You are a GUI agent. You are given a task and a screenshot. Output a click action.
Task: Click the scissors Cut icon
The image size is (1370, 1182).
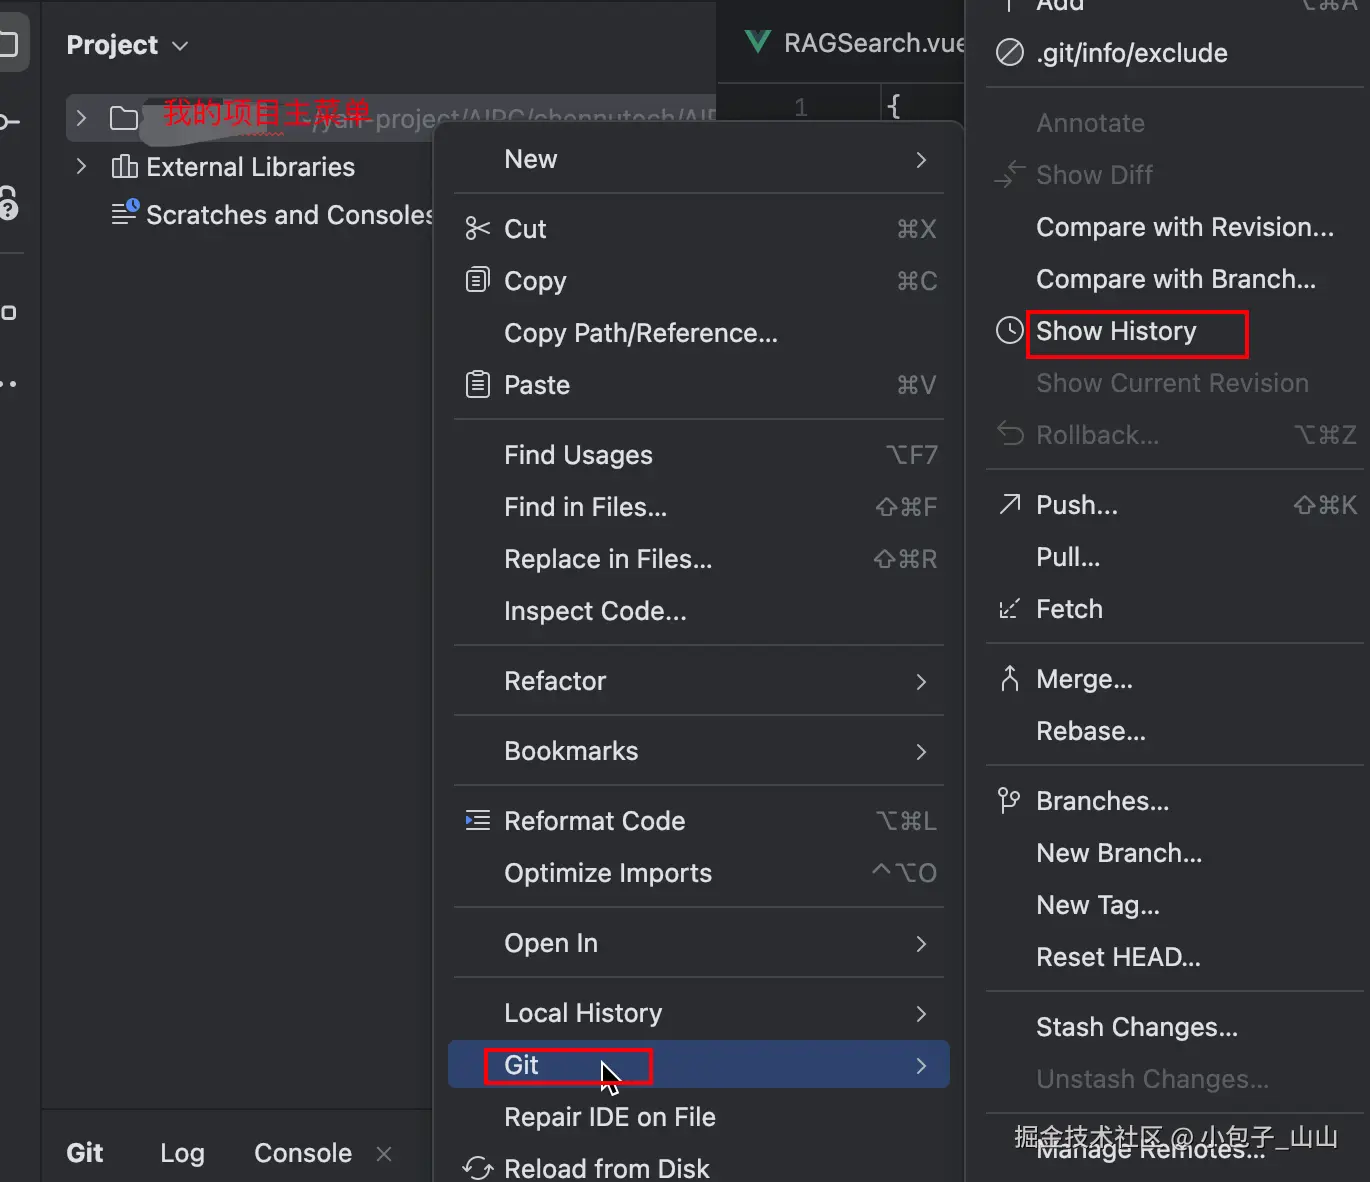[x=477, y=229]
